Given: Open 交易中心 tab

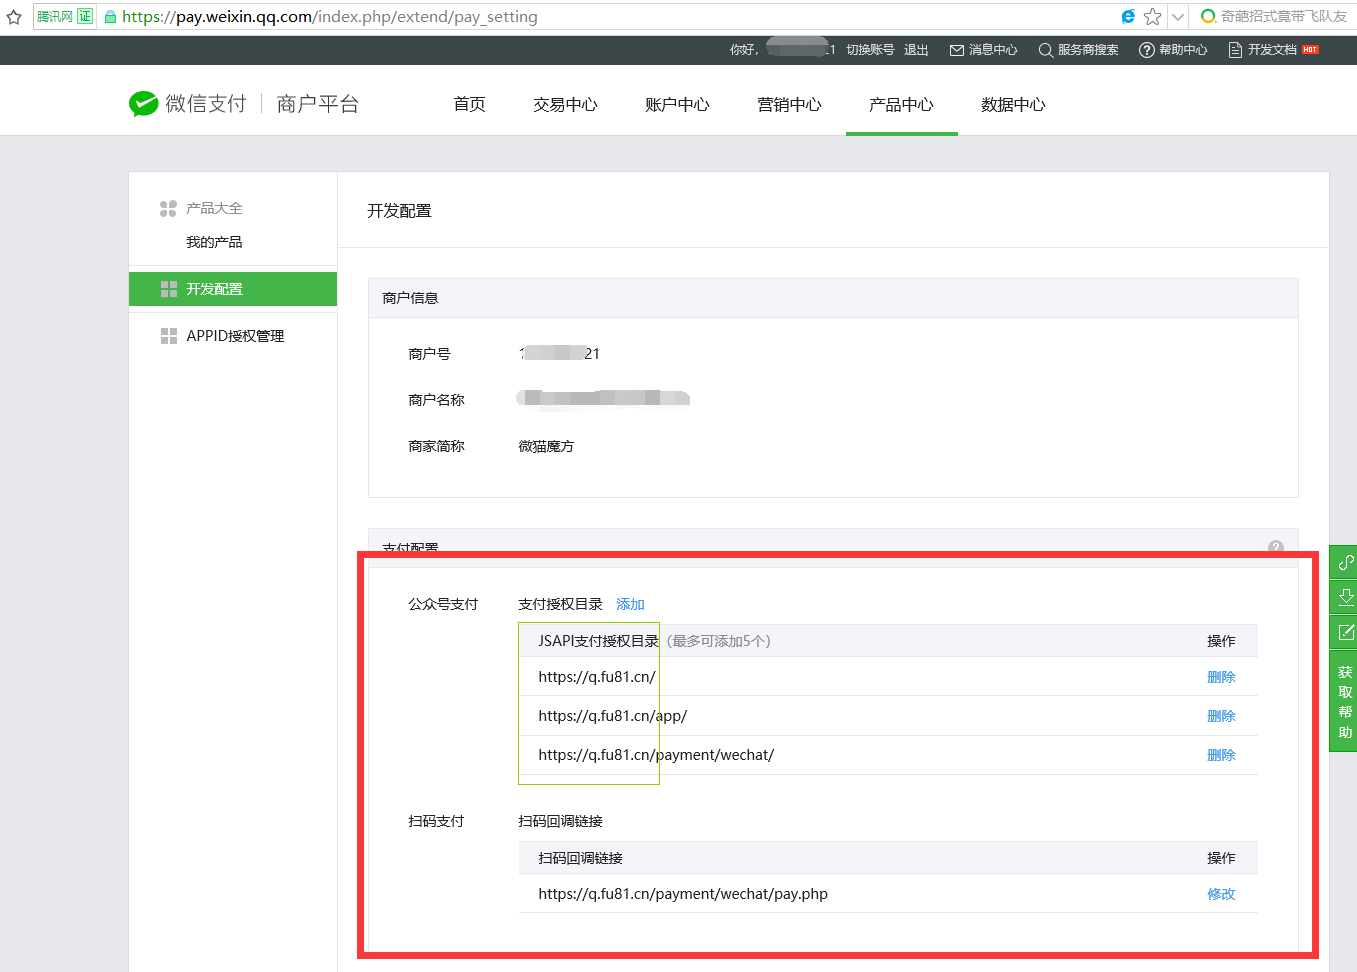Looking at the screenshot, I should [x=565, y=105].
